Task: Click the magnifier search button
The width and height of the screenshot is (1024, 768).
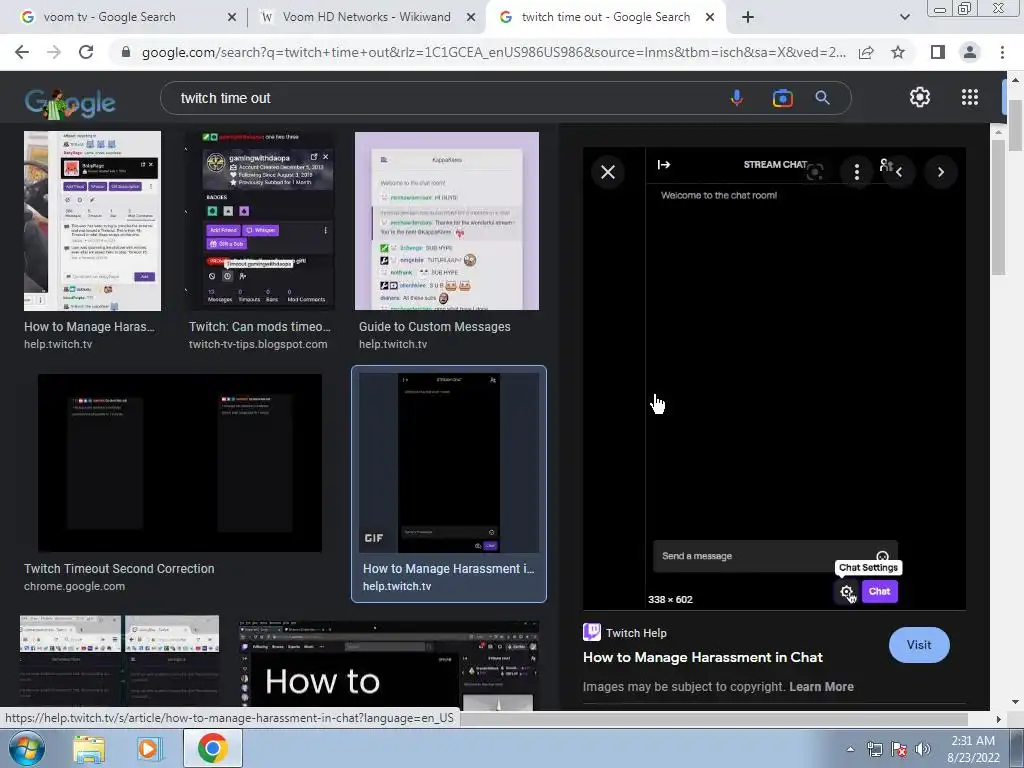Action: 822,98
